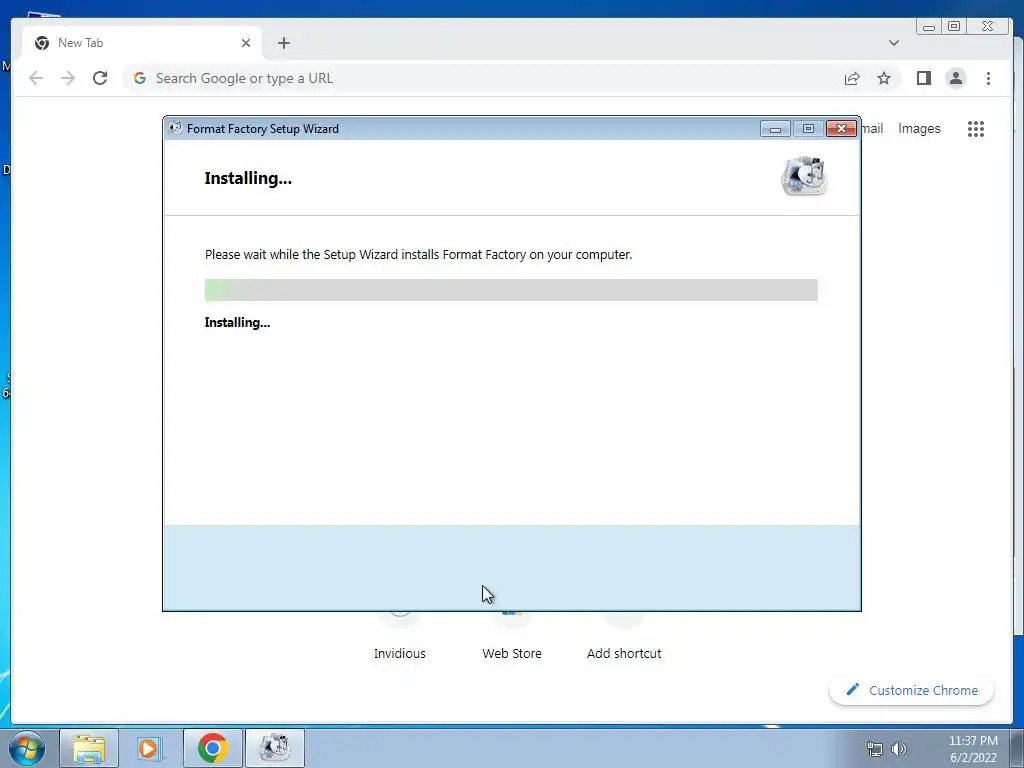Screen dimensions: 1024x768
Task: Click the taskbar clock showing 11:37 PM
Action: [x=973, y=749]
